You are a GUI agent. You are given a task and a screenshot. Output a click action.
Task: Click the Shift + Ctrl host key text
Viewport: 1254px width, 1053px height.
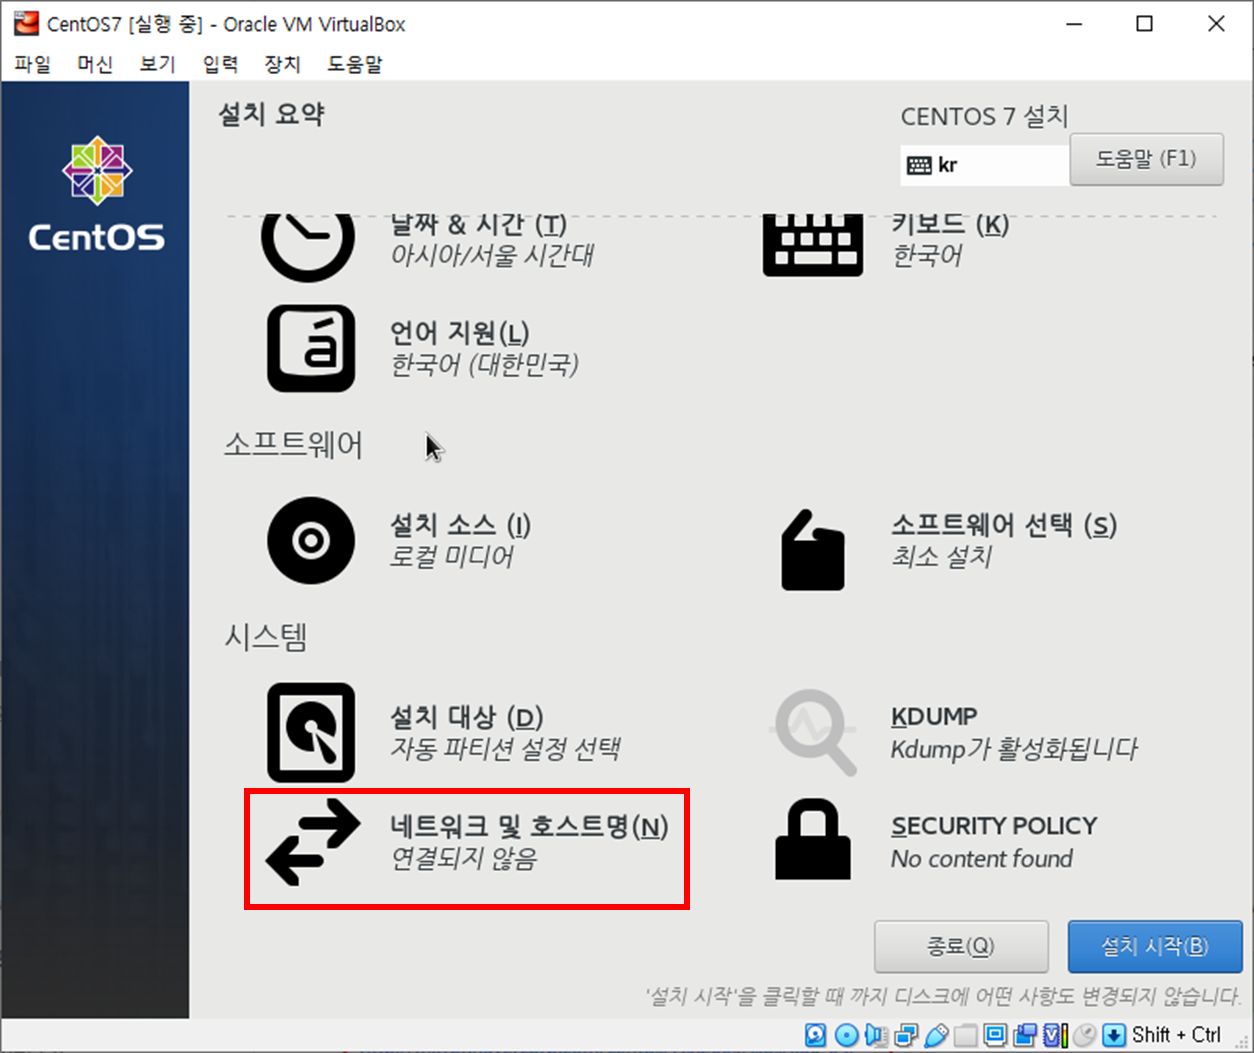click(1177, 1035)
